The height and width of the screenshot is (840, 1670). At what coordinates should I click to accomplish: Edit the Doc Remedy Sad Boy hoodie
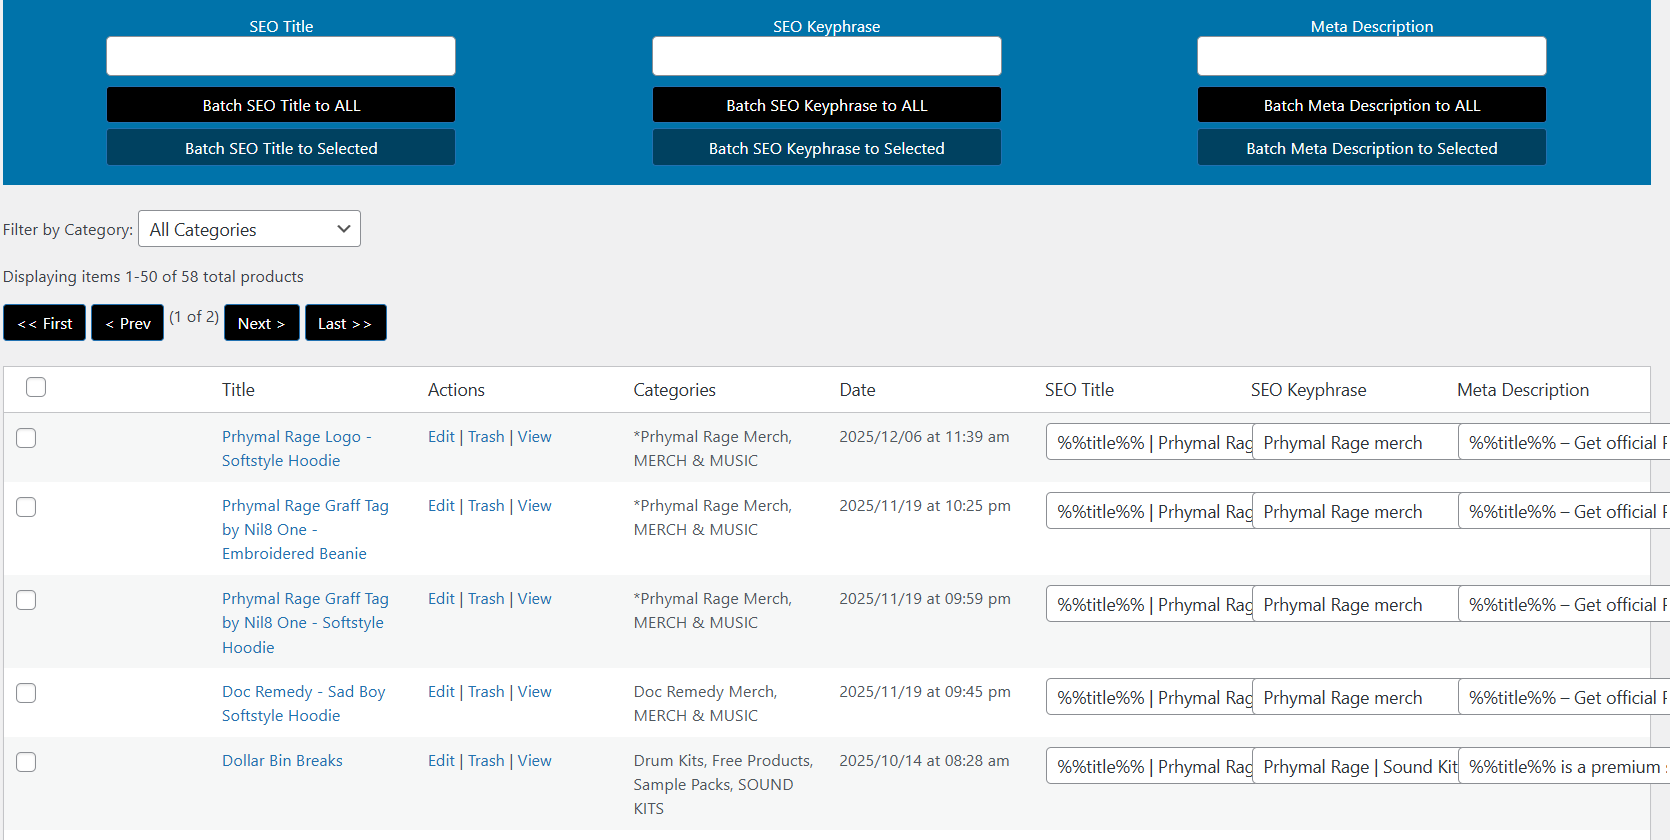coord(441,692)
